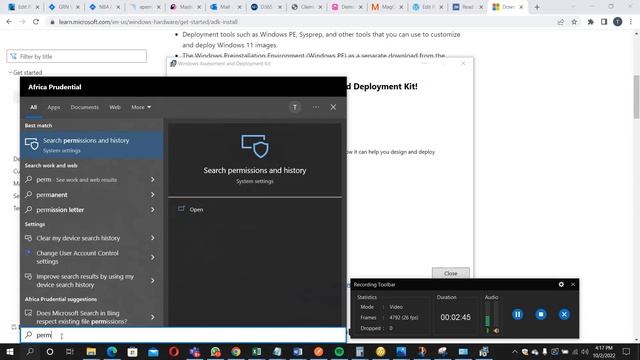This screenshot has height=360, width=640.
Task: Switch to Documents search filter
Action: (x=84, y=107)
